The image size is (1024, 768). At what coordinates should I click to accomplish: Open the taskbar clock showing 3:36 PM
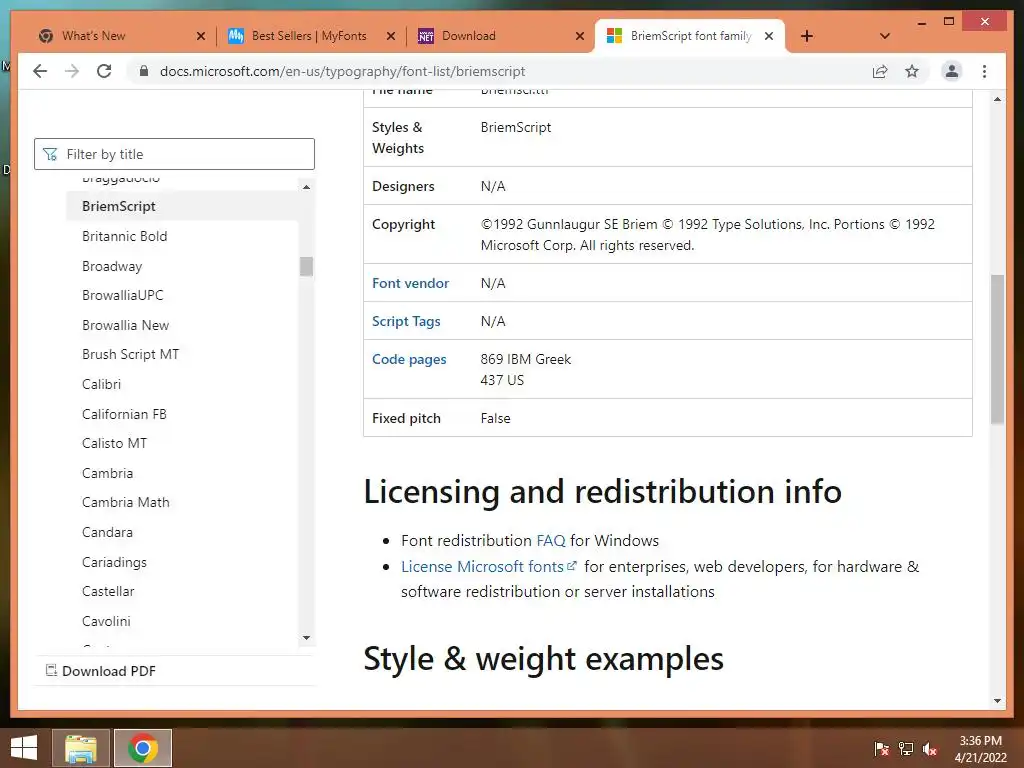click(980, 749)
